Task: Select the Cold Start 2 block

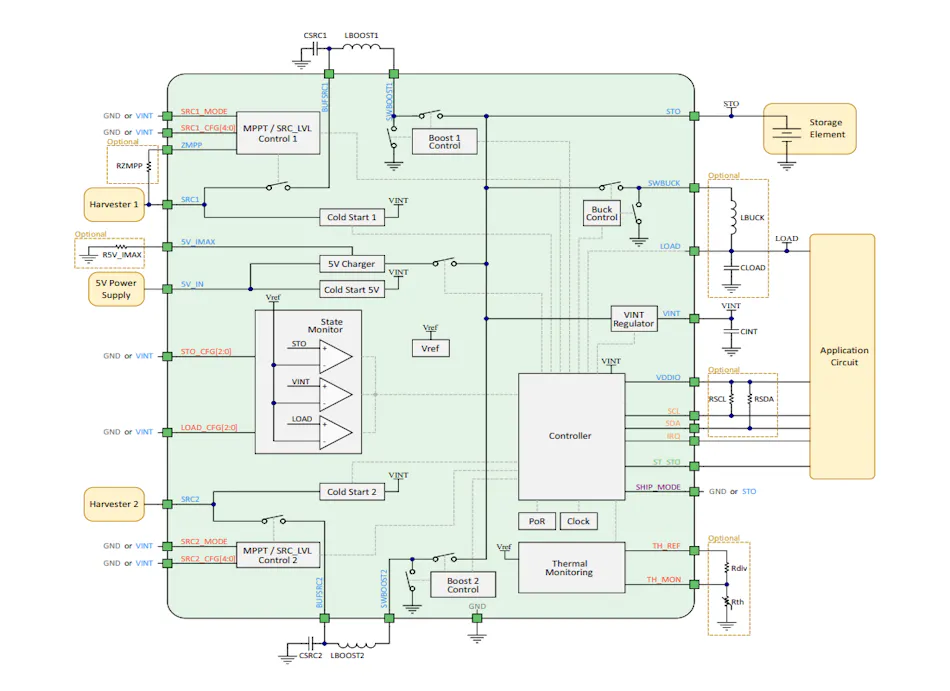Action: [x=351, y=492]
